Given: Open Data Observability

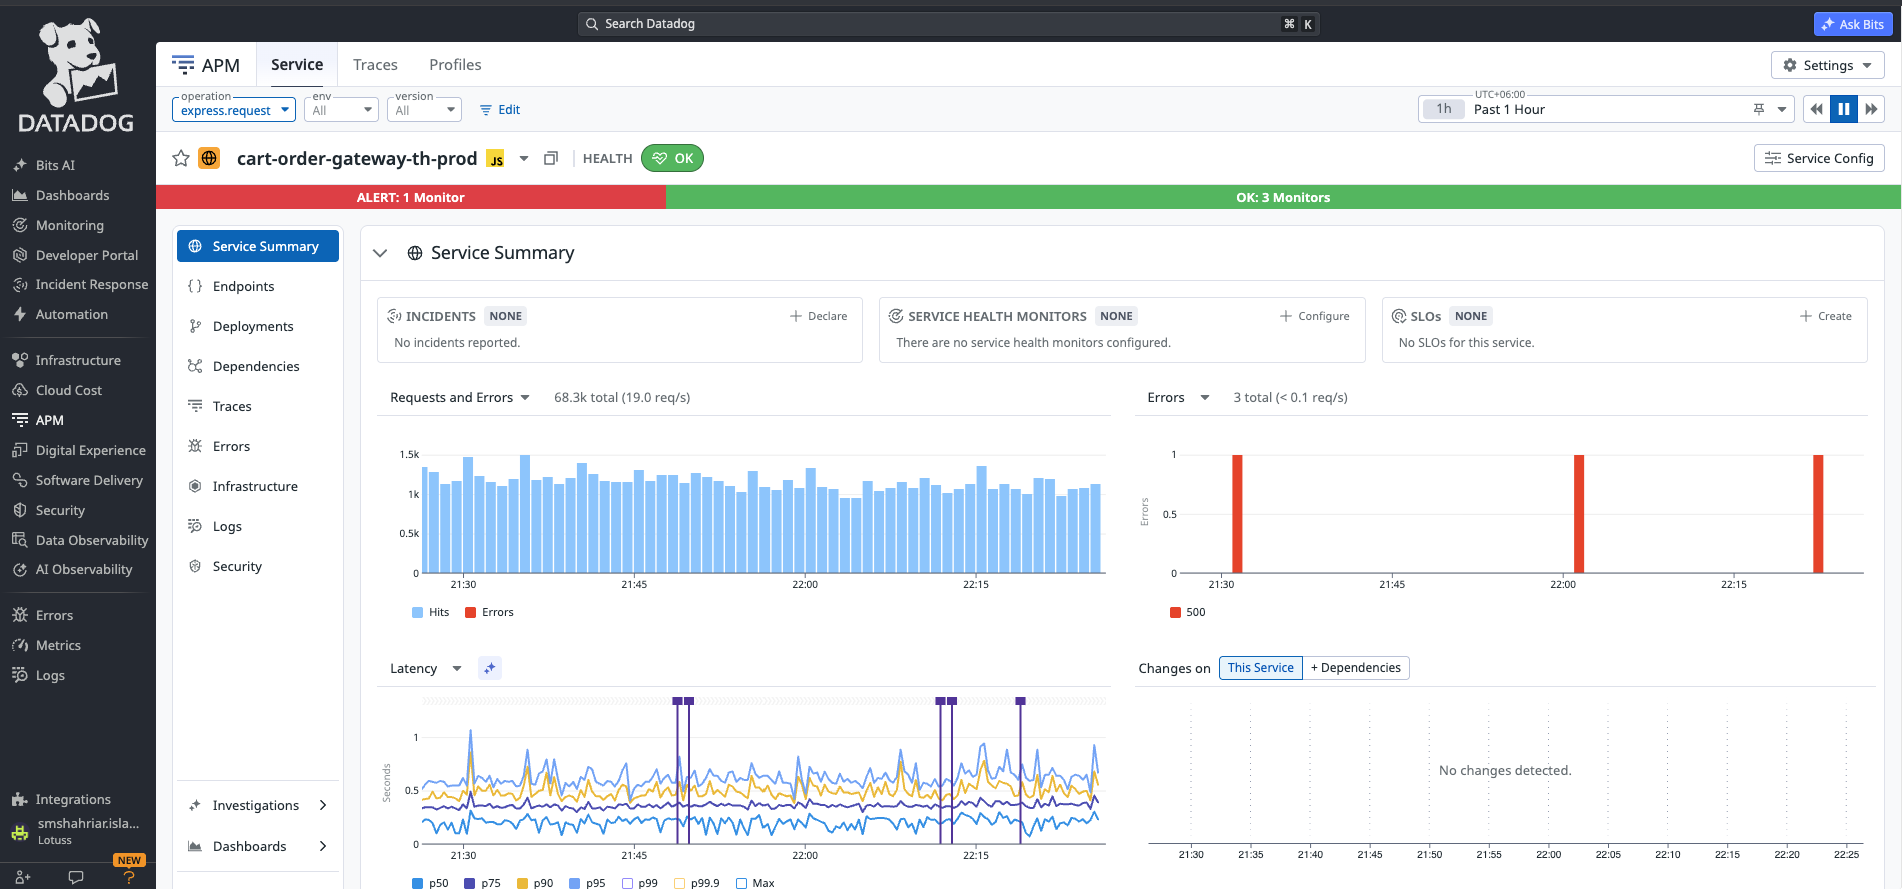Looking at the screenshot, I should tap(91, 540).
